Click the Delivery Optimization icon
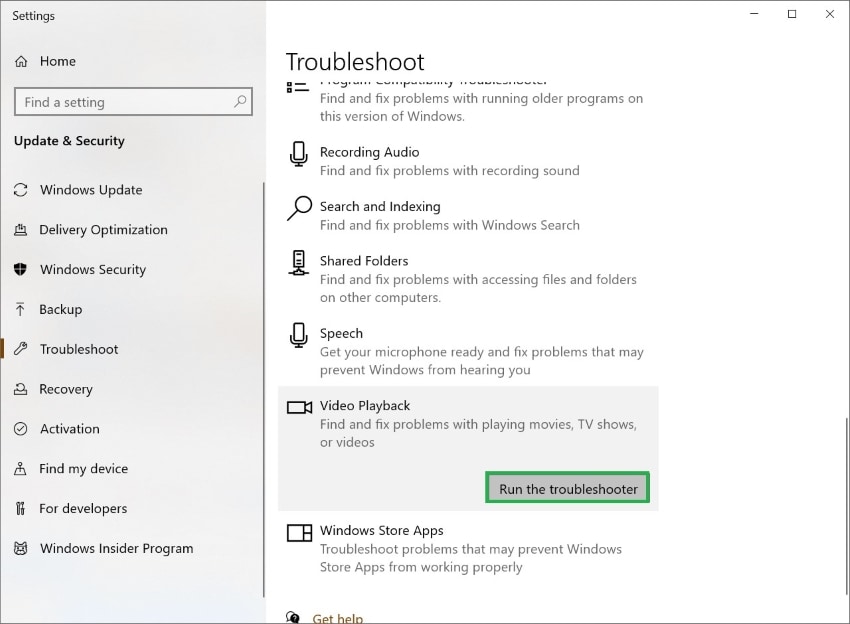The width and height of the screenshot is (850, 624). click(x=21, y=230)
